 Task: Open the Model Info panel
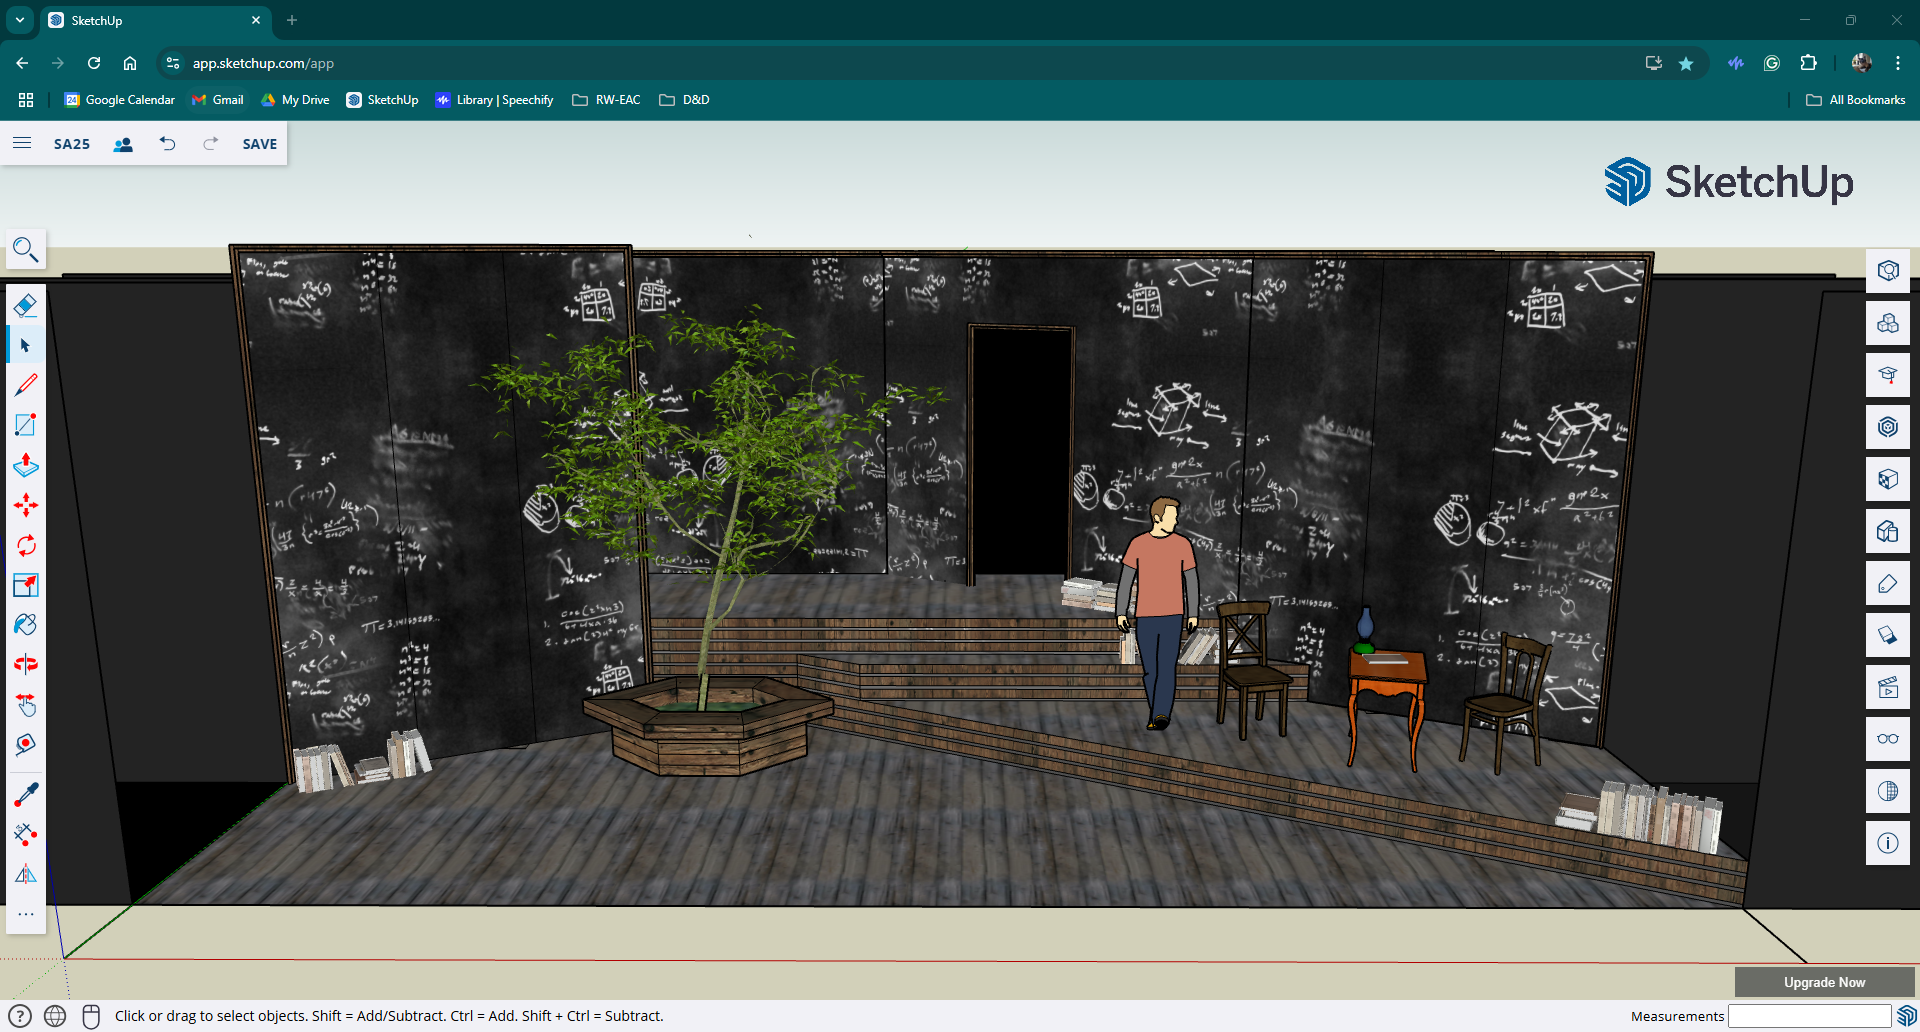click(1888, 843)
